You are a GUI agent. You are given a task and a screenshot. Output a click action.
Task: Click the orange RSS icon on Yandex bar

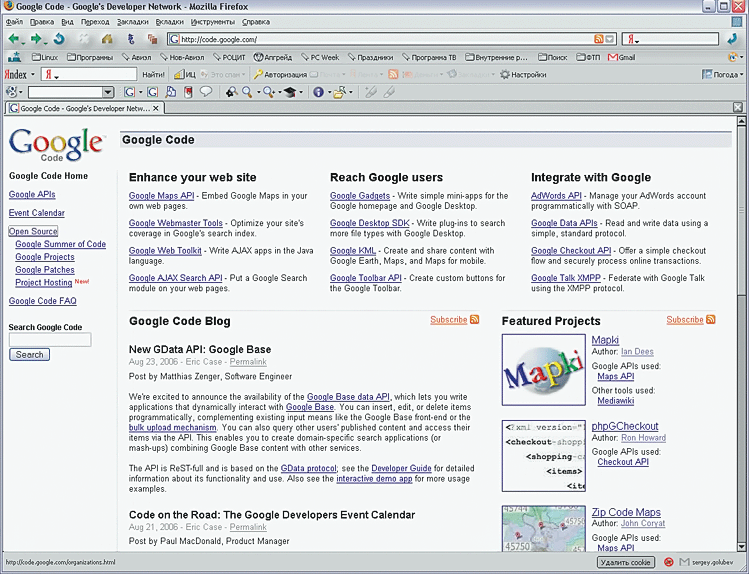coord(393,74)
